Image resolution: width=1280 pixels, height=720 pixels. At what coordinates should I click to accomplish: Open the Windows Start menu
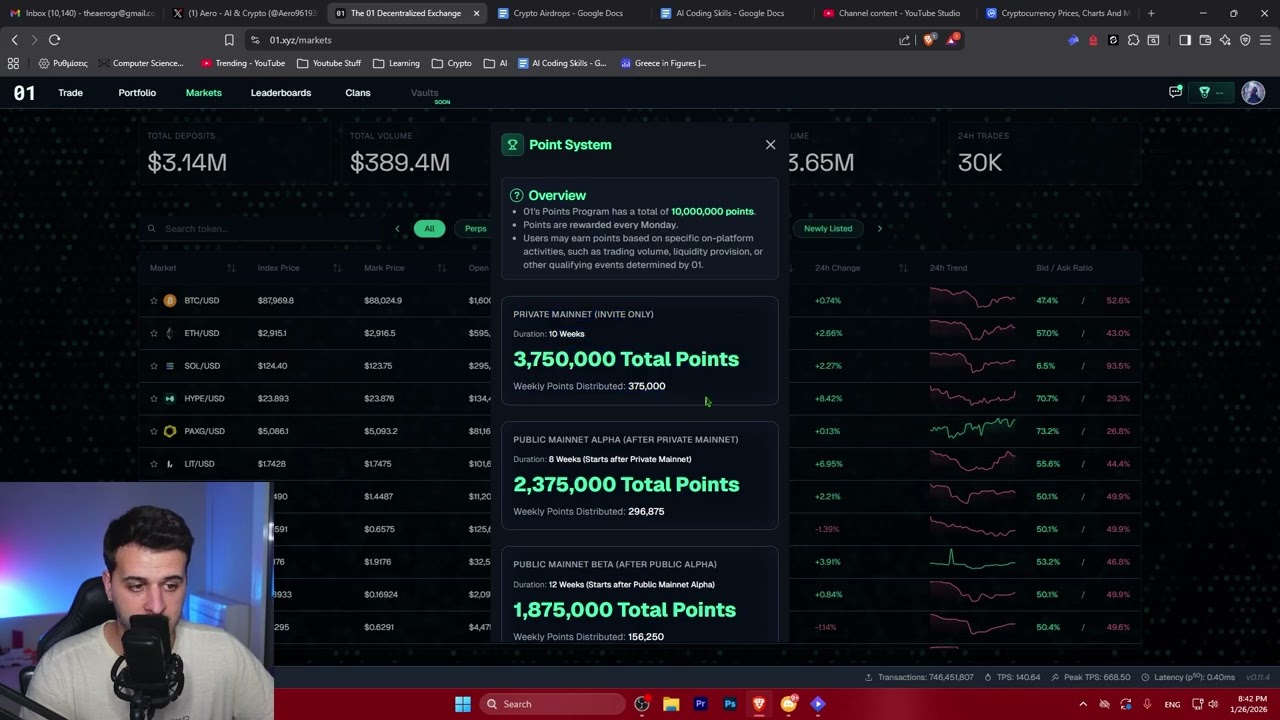point(463,704)
